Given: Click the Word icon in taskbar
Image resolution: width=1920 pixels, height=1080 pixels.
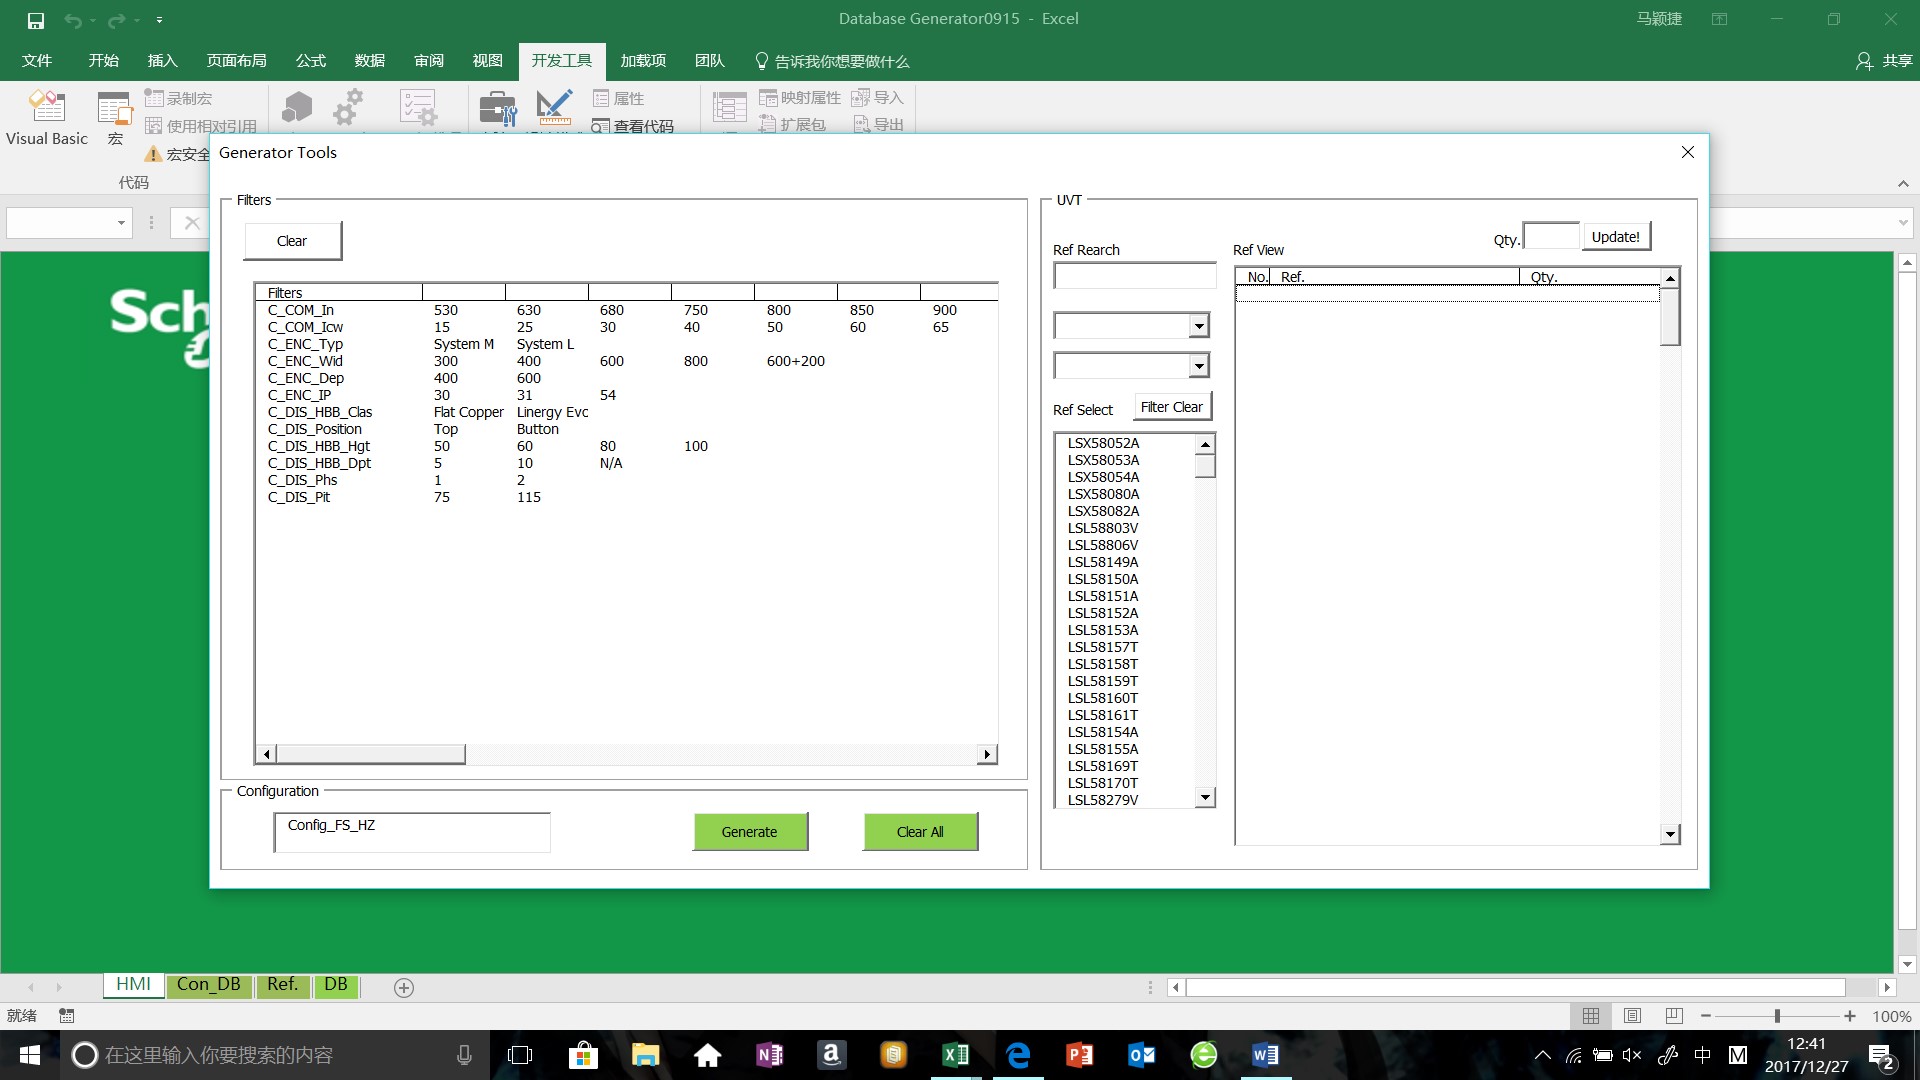Looking at the screenshot, I should click(x=1264, y=1055).
